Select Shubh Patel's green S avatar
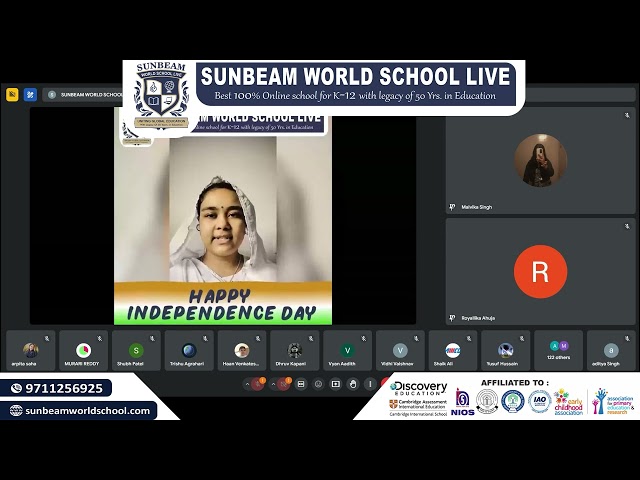Viewport: 640px width, 480px height. pyautogui.click(x=136, y=350)
